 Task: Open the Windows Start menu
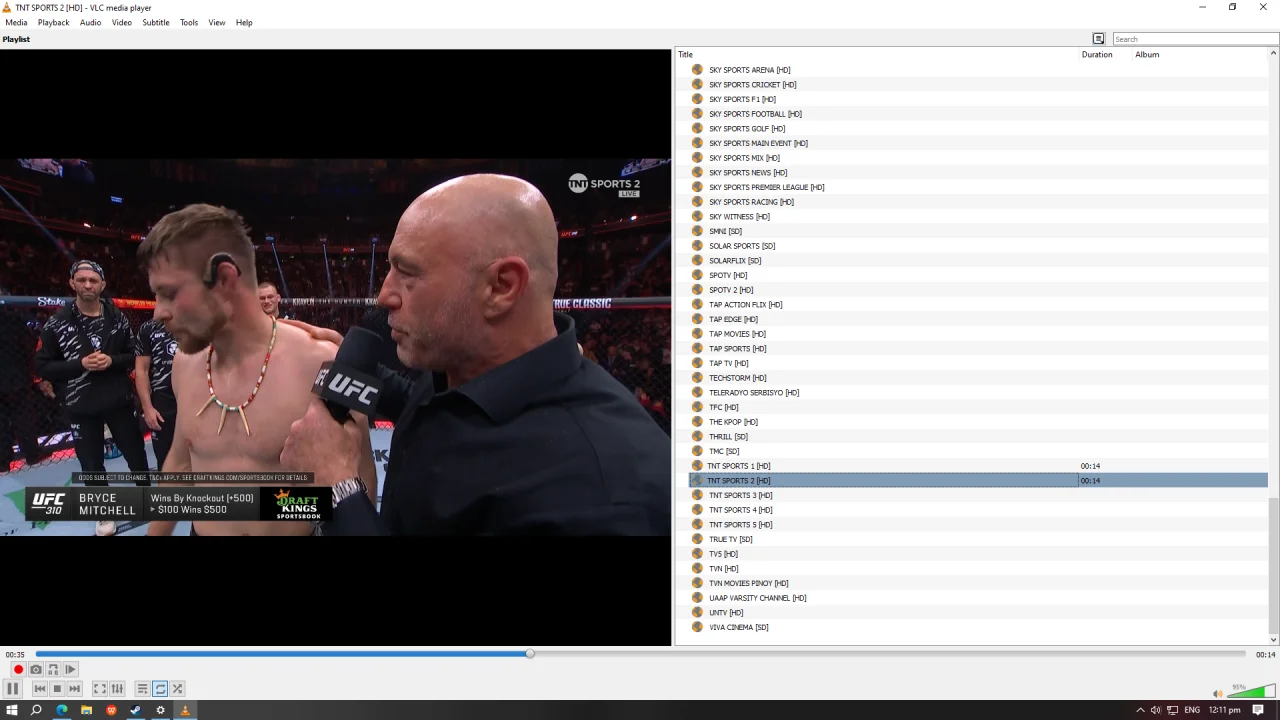coord(12,710)
